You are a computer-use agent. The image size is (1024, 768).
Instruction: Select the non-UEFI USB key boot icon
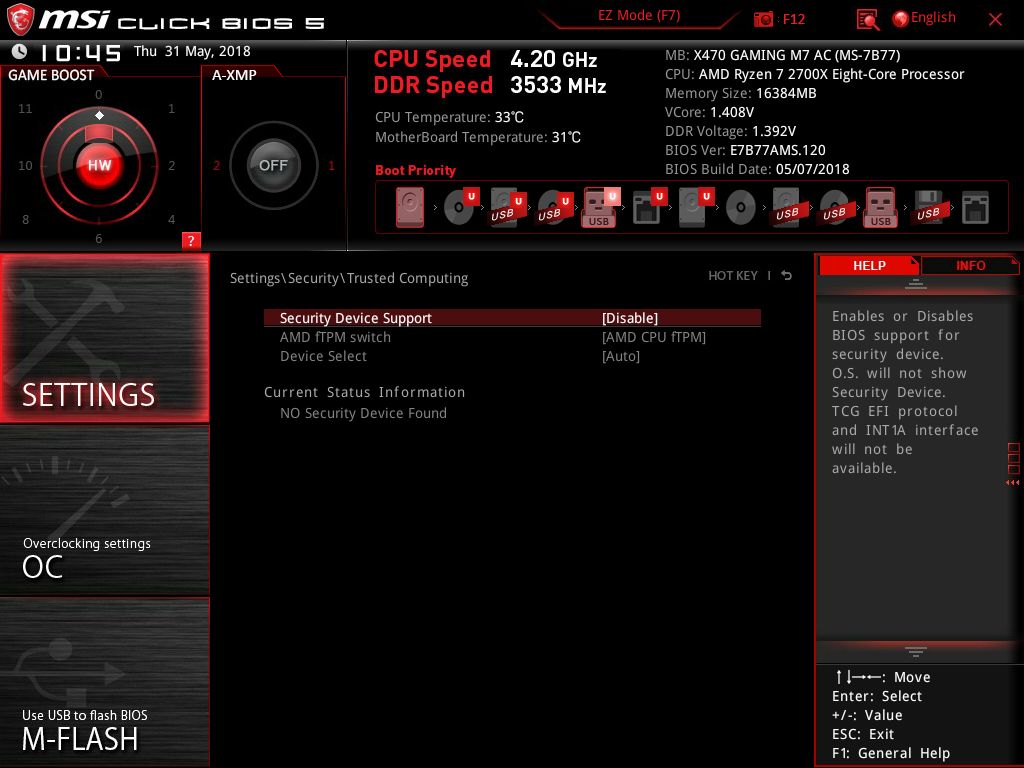point(880,208)
